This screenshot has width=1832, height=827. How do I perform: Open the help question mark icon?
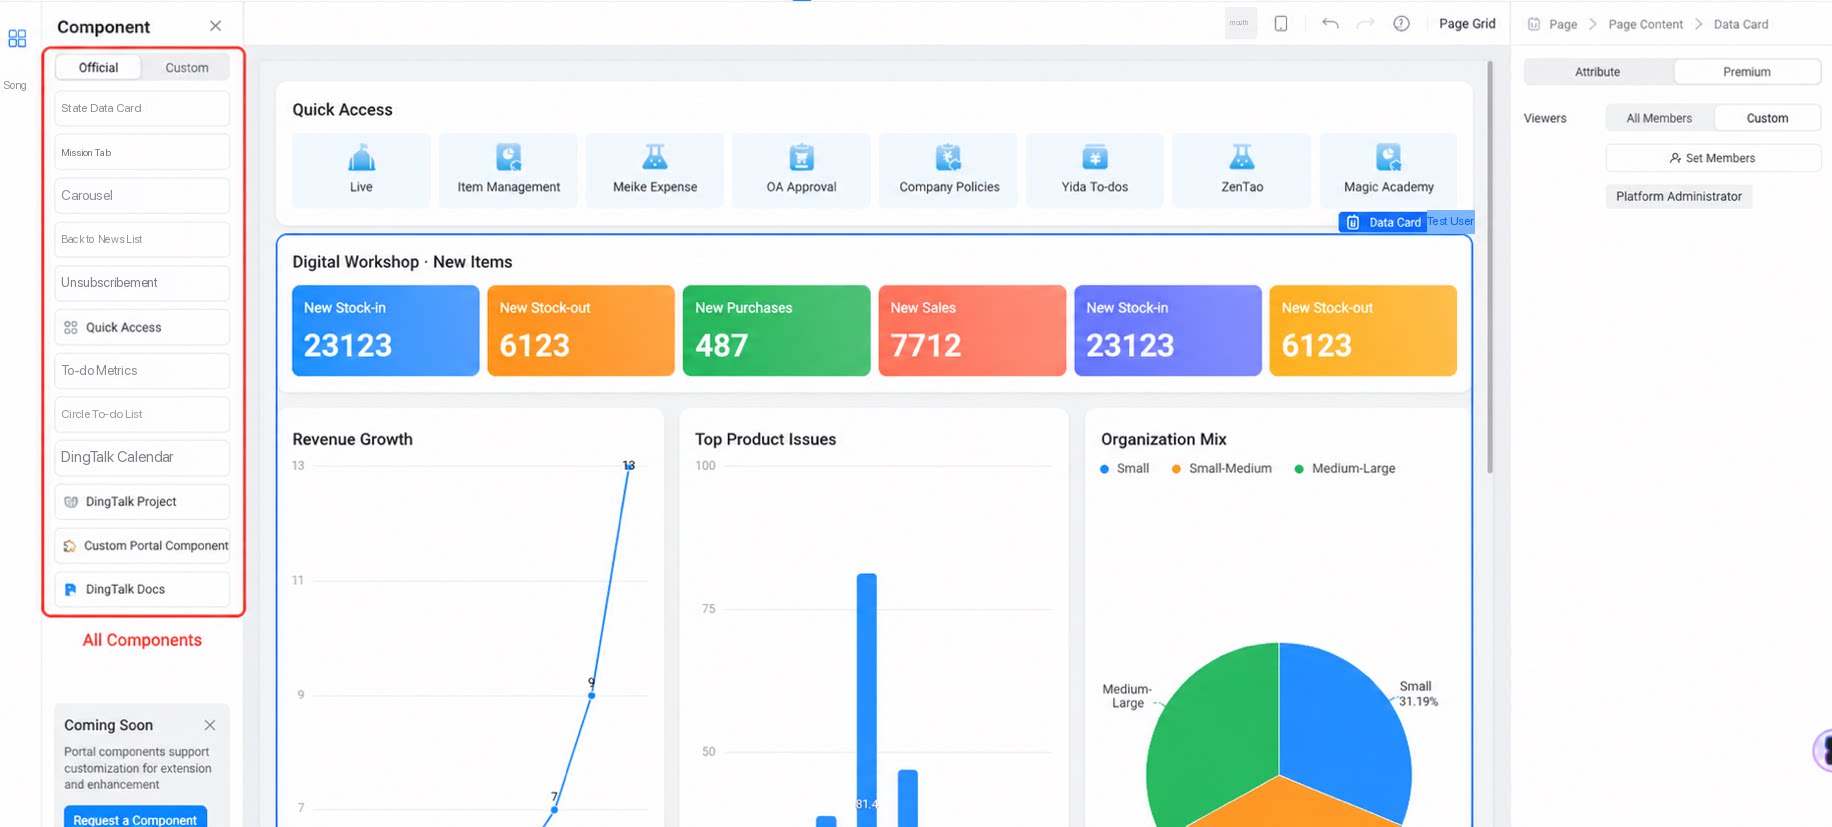[1401, 23]
